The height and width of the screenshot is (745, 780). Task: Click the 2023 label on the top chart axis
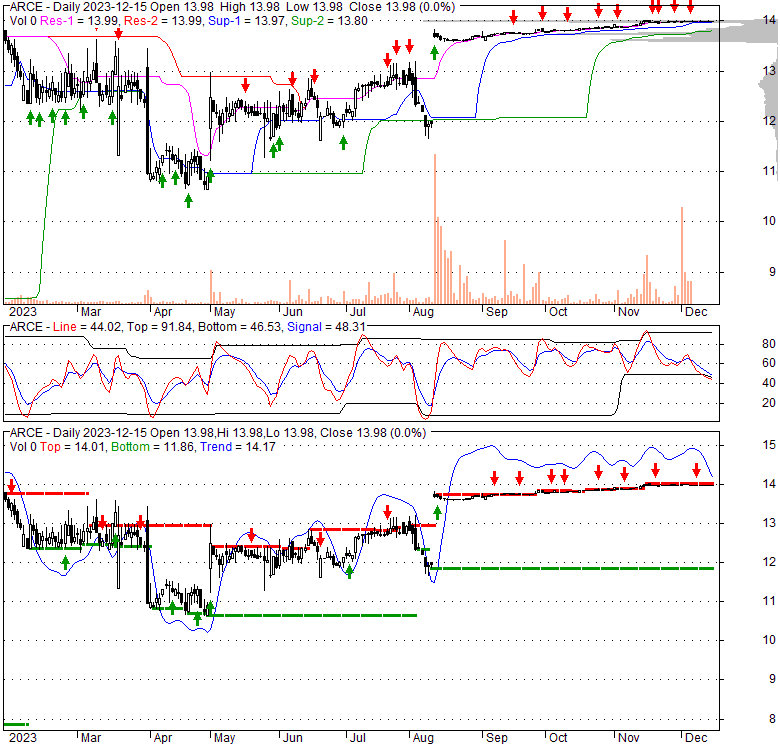click(x=23, y=312)
